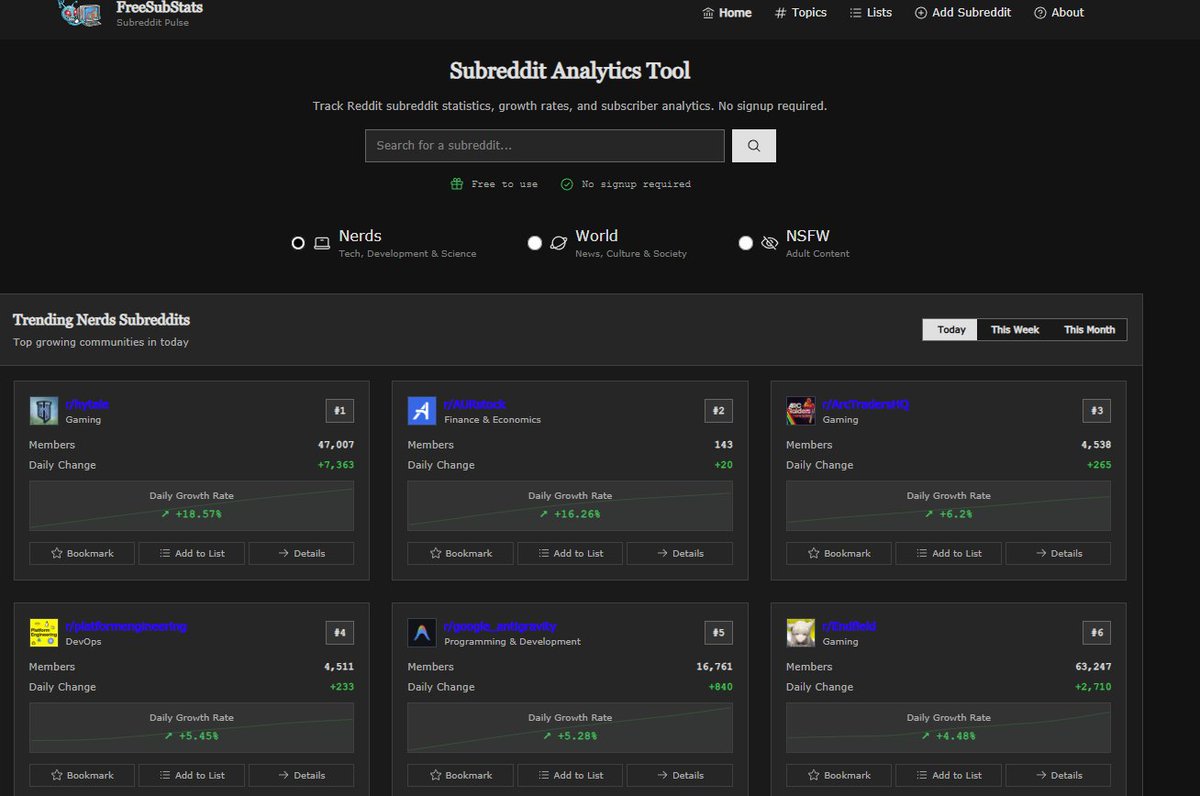Click the member count 63,247
This screenshot has height=796, width=1200.
point(1093,667)
